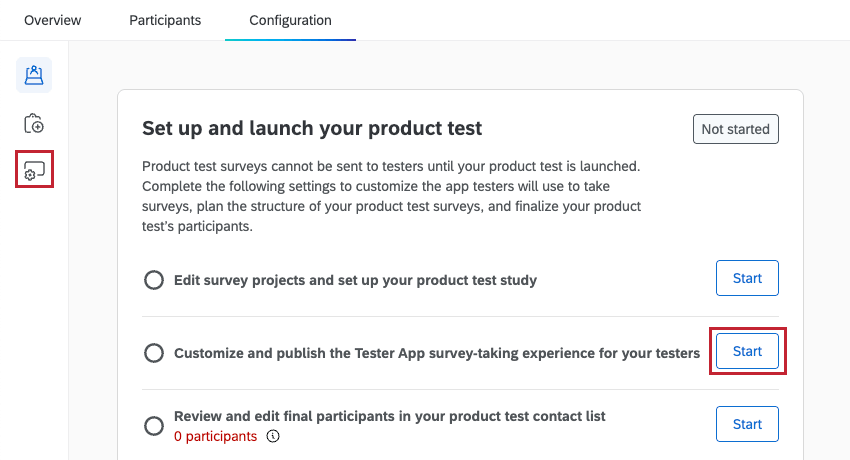Screen dimensions: 850x460
Task: Click the Not started status badge
Action: tap(735, 129)
